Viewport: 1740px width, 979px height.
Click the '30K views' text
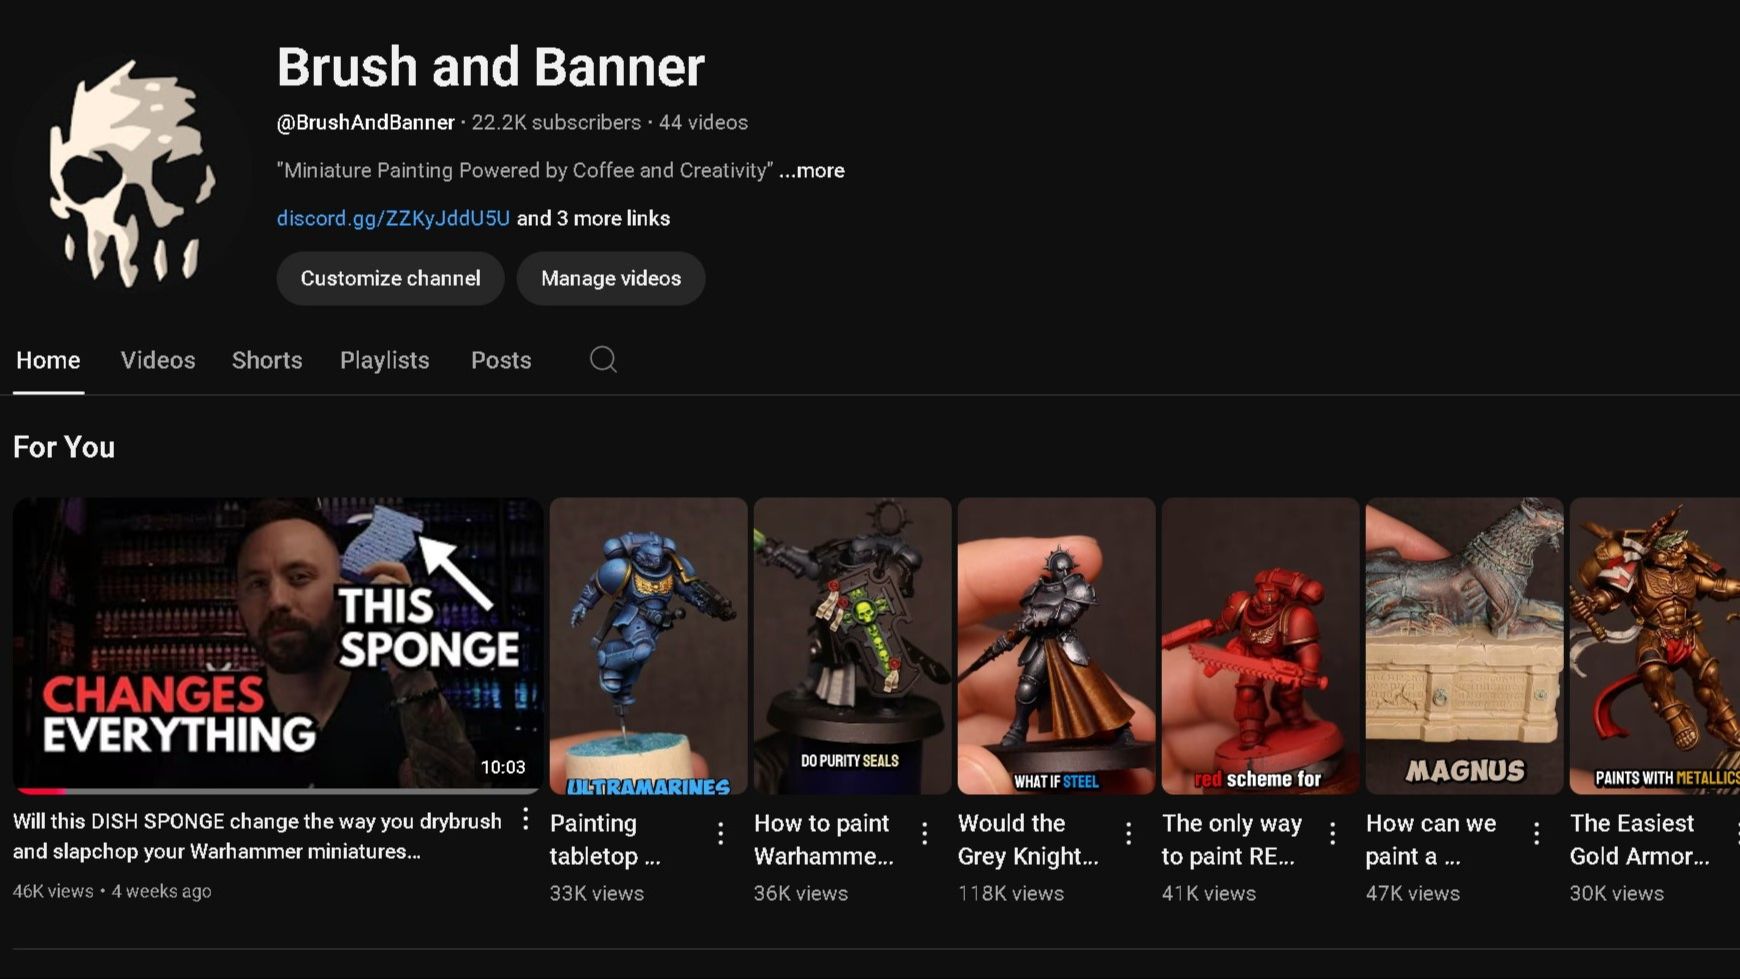[1617, 893]
